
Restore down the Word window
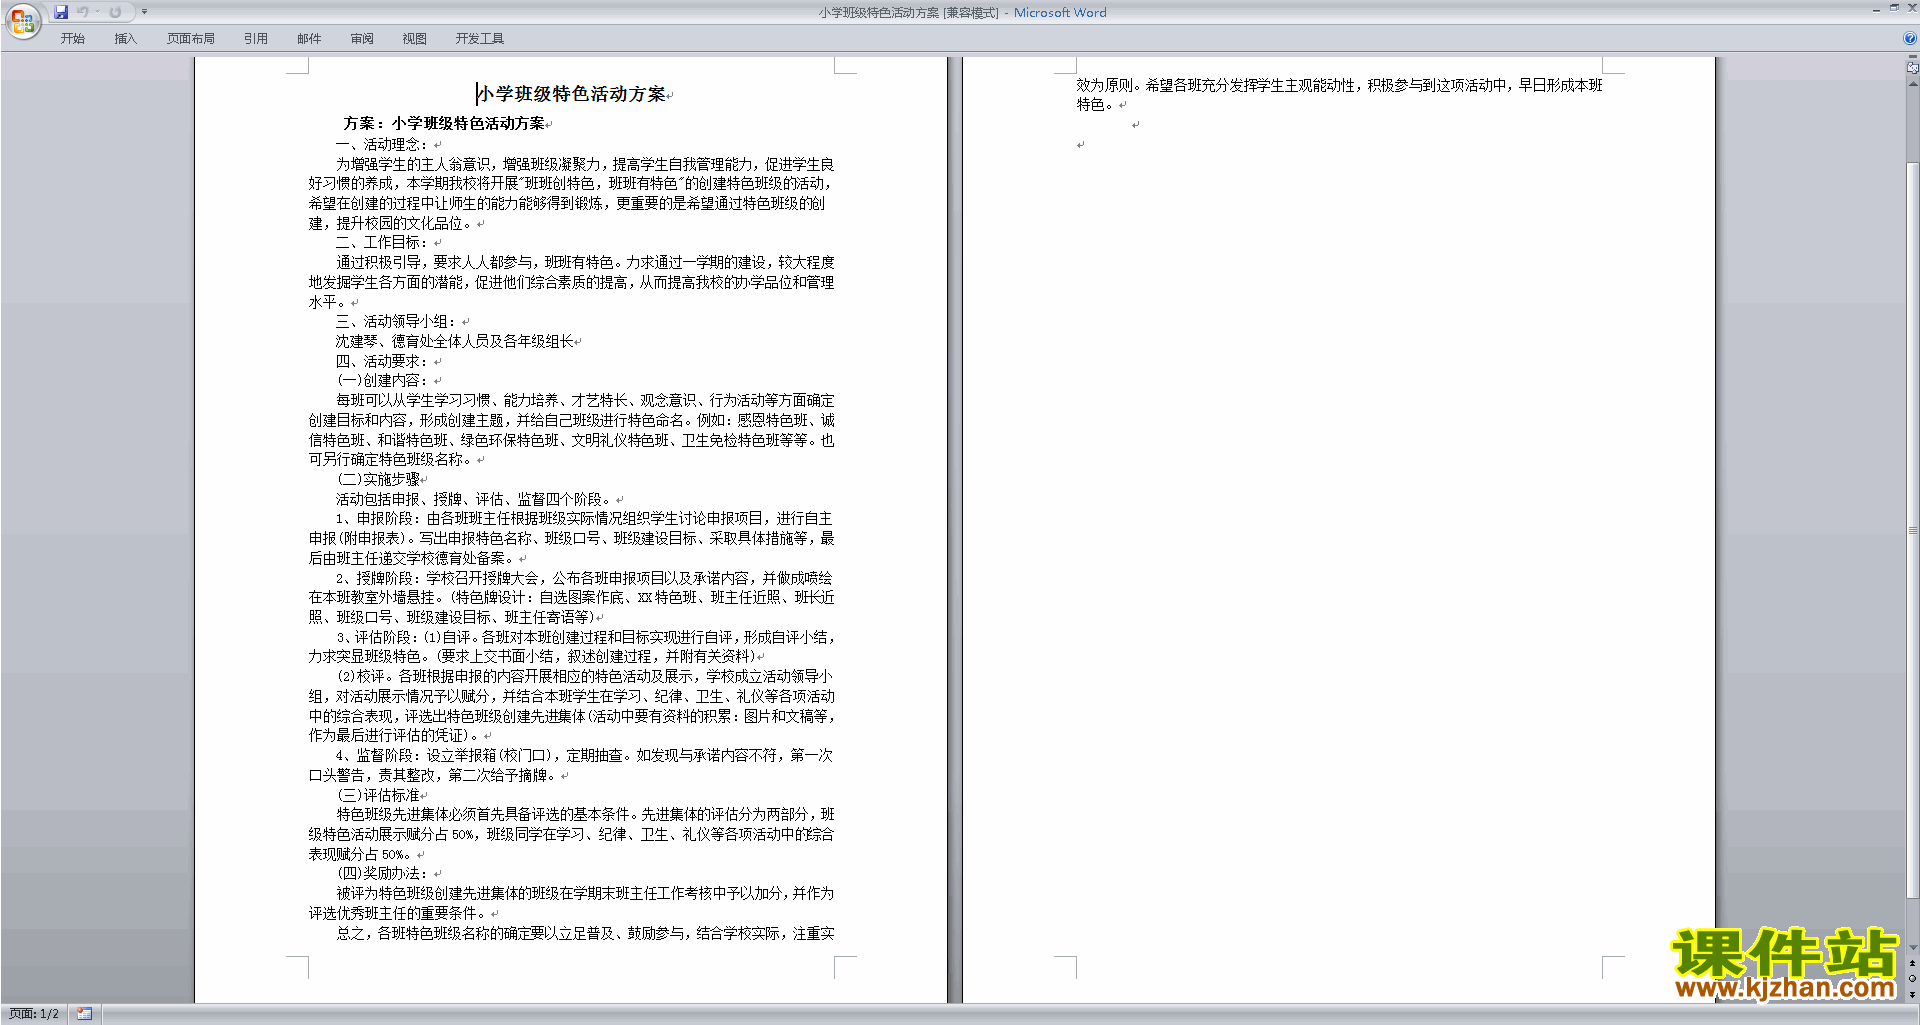1894,8
